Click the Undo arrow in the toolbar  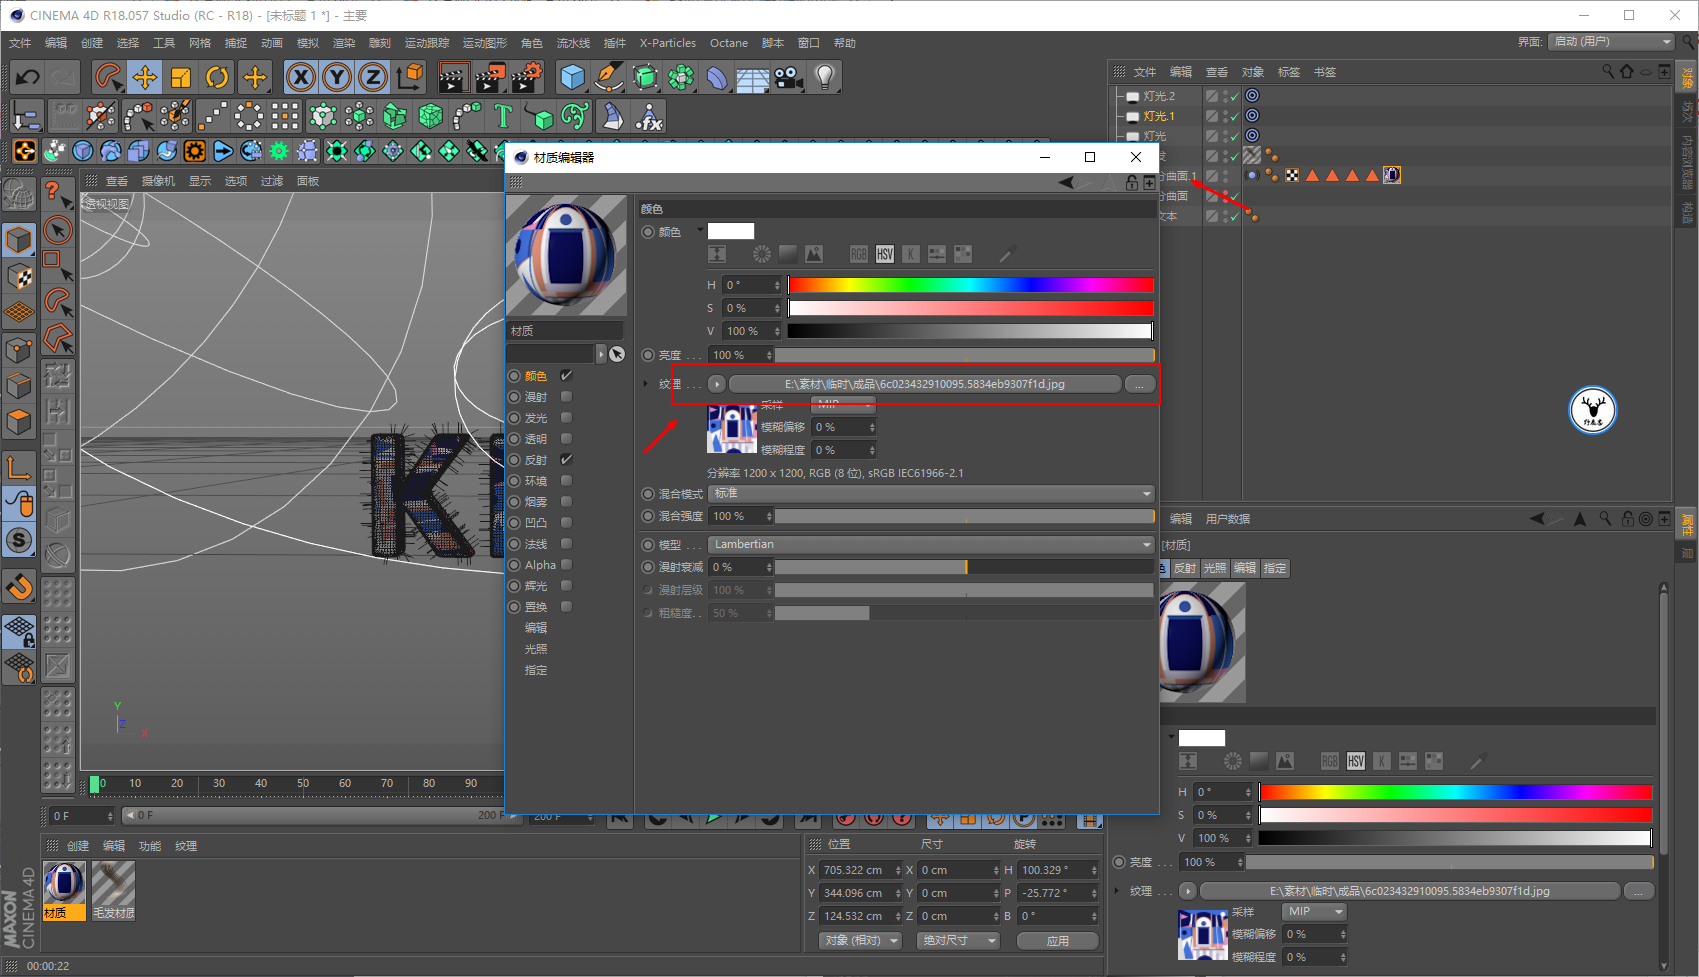(x=28, y=77)
